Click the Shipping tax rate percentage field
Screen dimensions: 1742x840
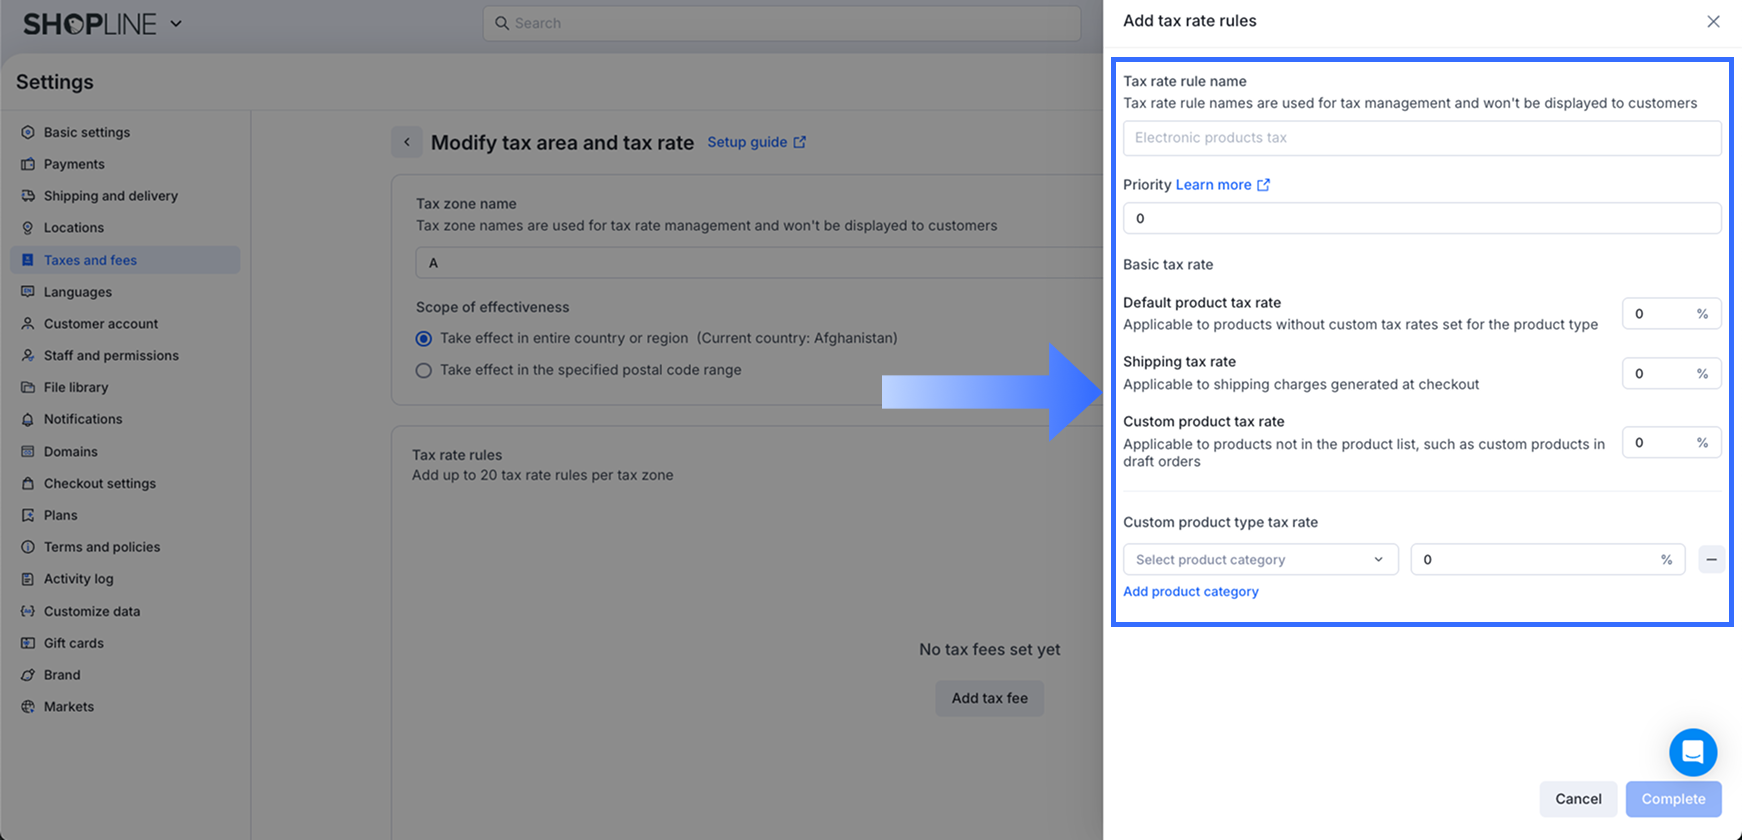tap(1659, 374)
